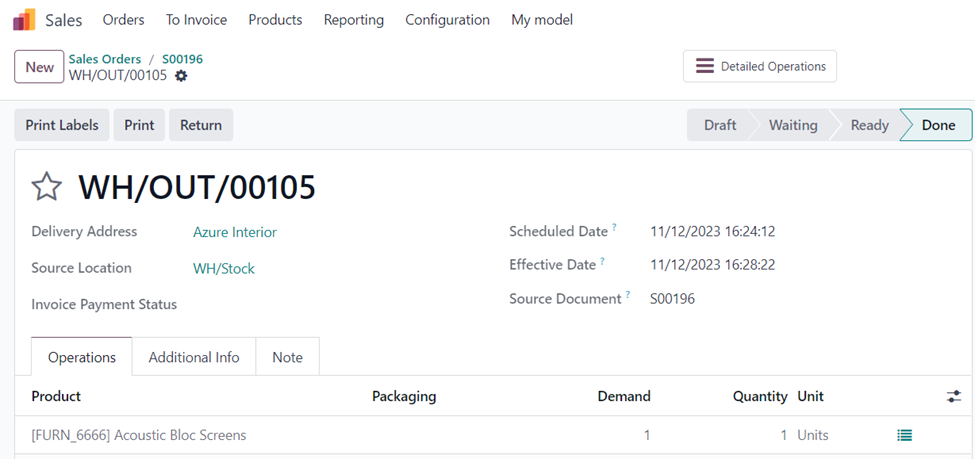Select the Acoustic Bloc Screens product row
This screenshot has height=459, width=975.
pyautogui.click(x=138, y=435)
